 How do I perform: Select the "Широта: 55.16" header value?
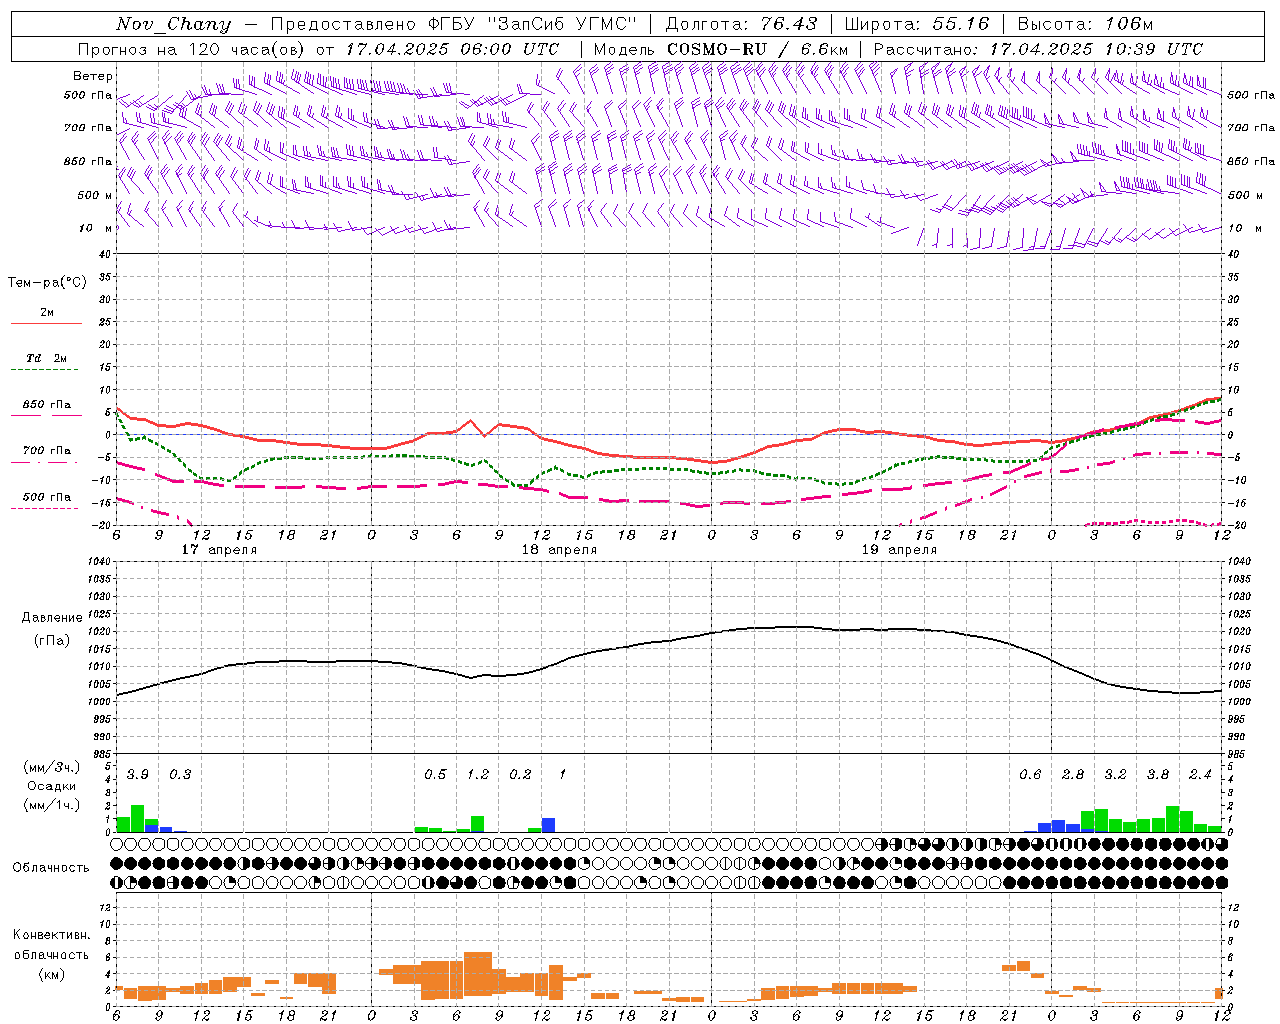point(916,24)
